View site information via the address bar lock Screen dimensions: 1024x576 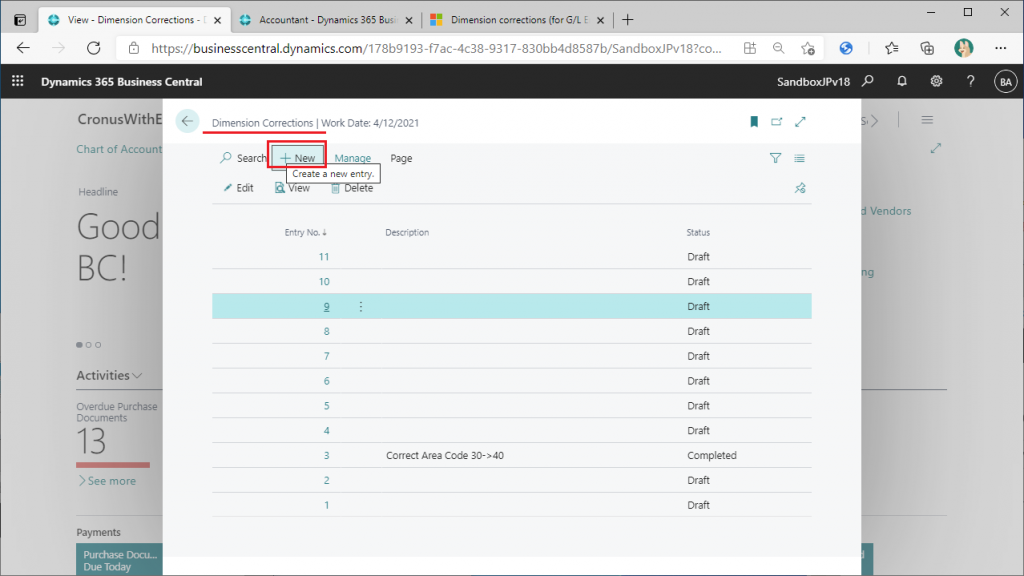(x=134, y=48)
